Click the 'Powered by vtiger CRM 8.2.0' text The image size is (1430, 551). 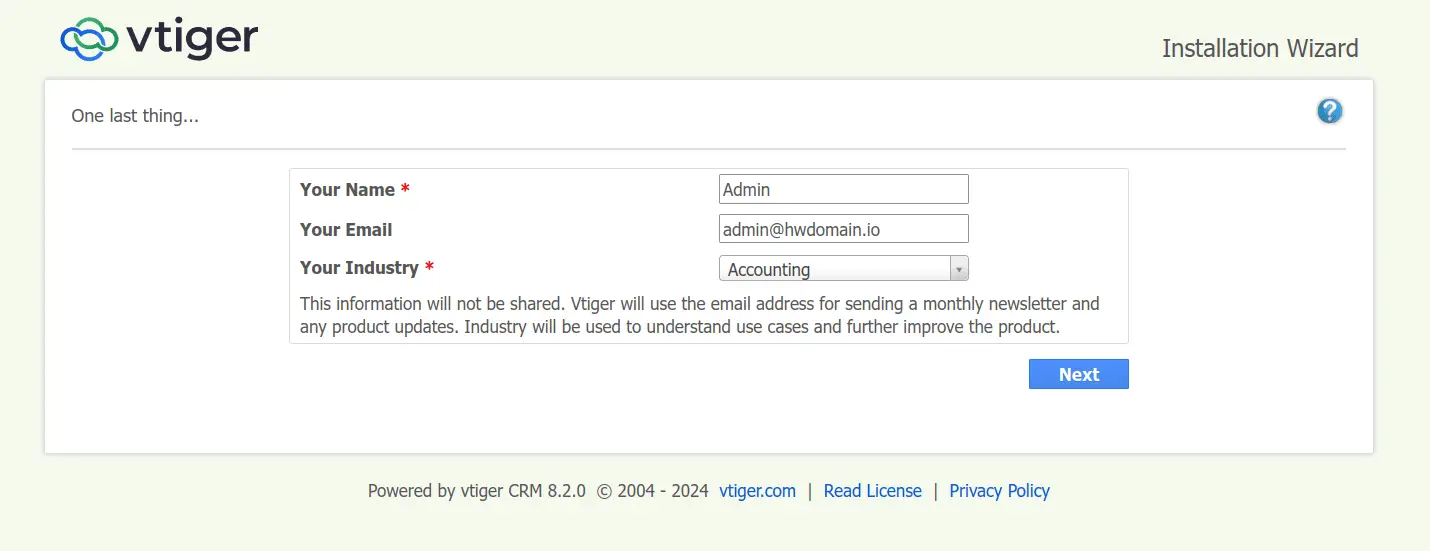point(477,491)
